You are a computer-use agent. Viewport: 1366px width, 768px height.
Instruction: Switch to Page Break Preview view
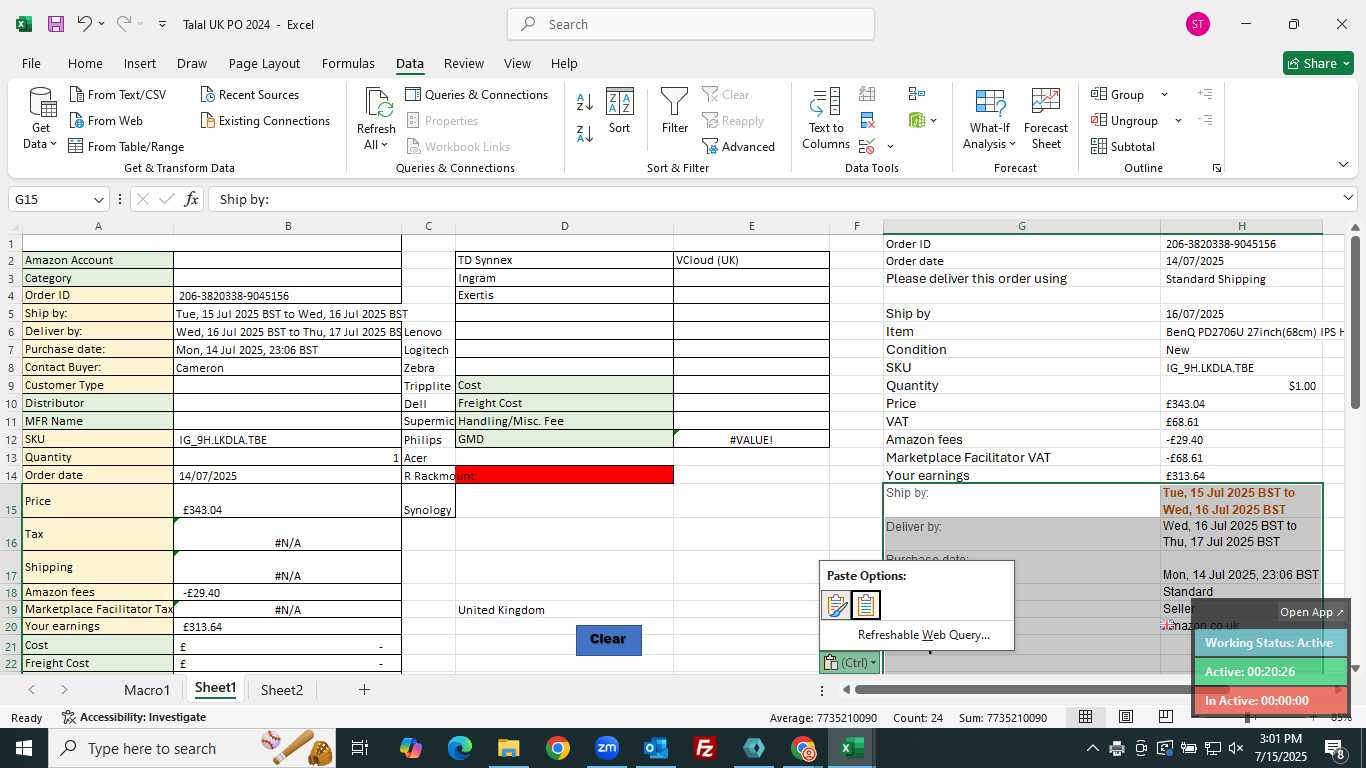pos(1166,717)
